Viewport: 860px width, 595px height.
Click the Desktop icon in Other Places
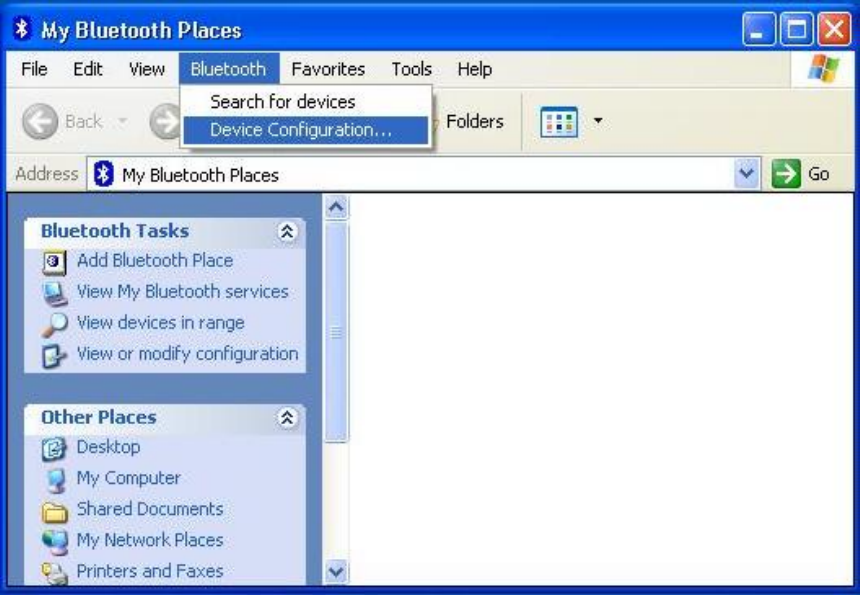(54, 449)
